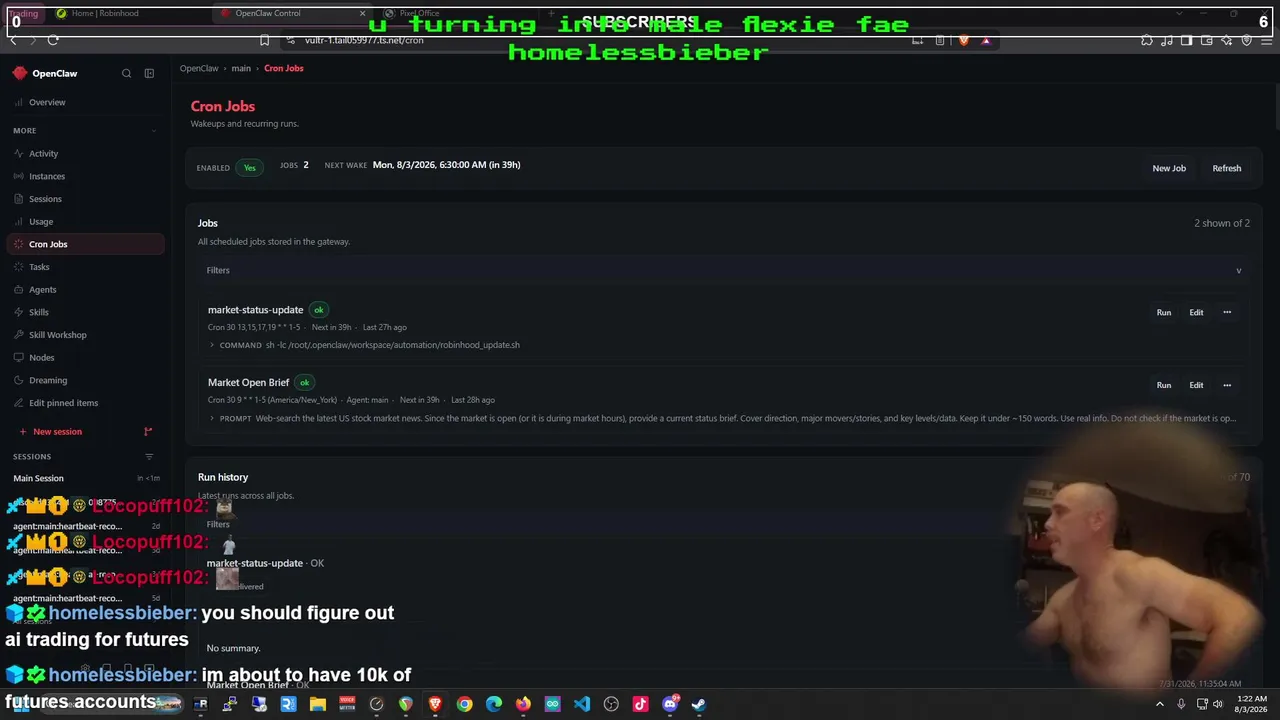Click the market-status-update job title
The width and height of the screenshot is (1280, 720).
(x=255, y=310)
